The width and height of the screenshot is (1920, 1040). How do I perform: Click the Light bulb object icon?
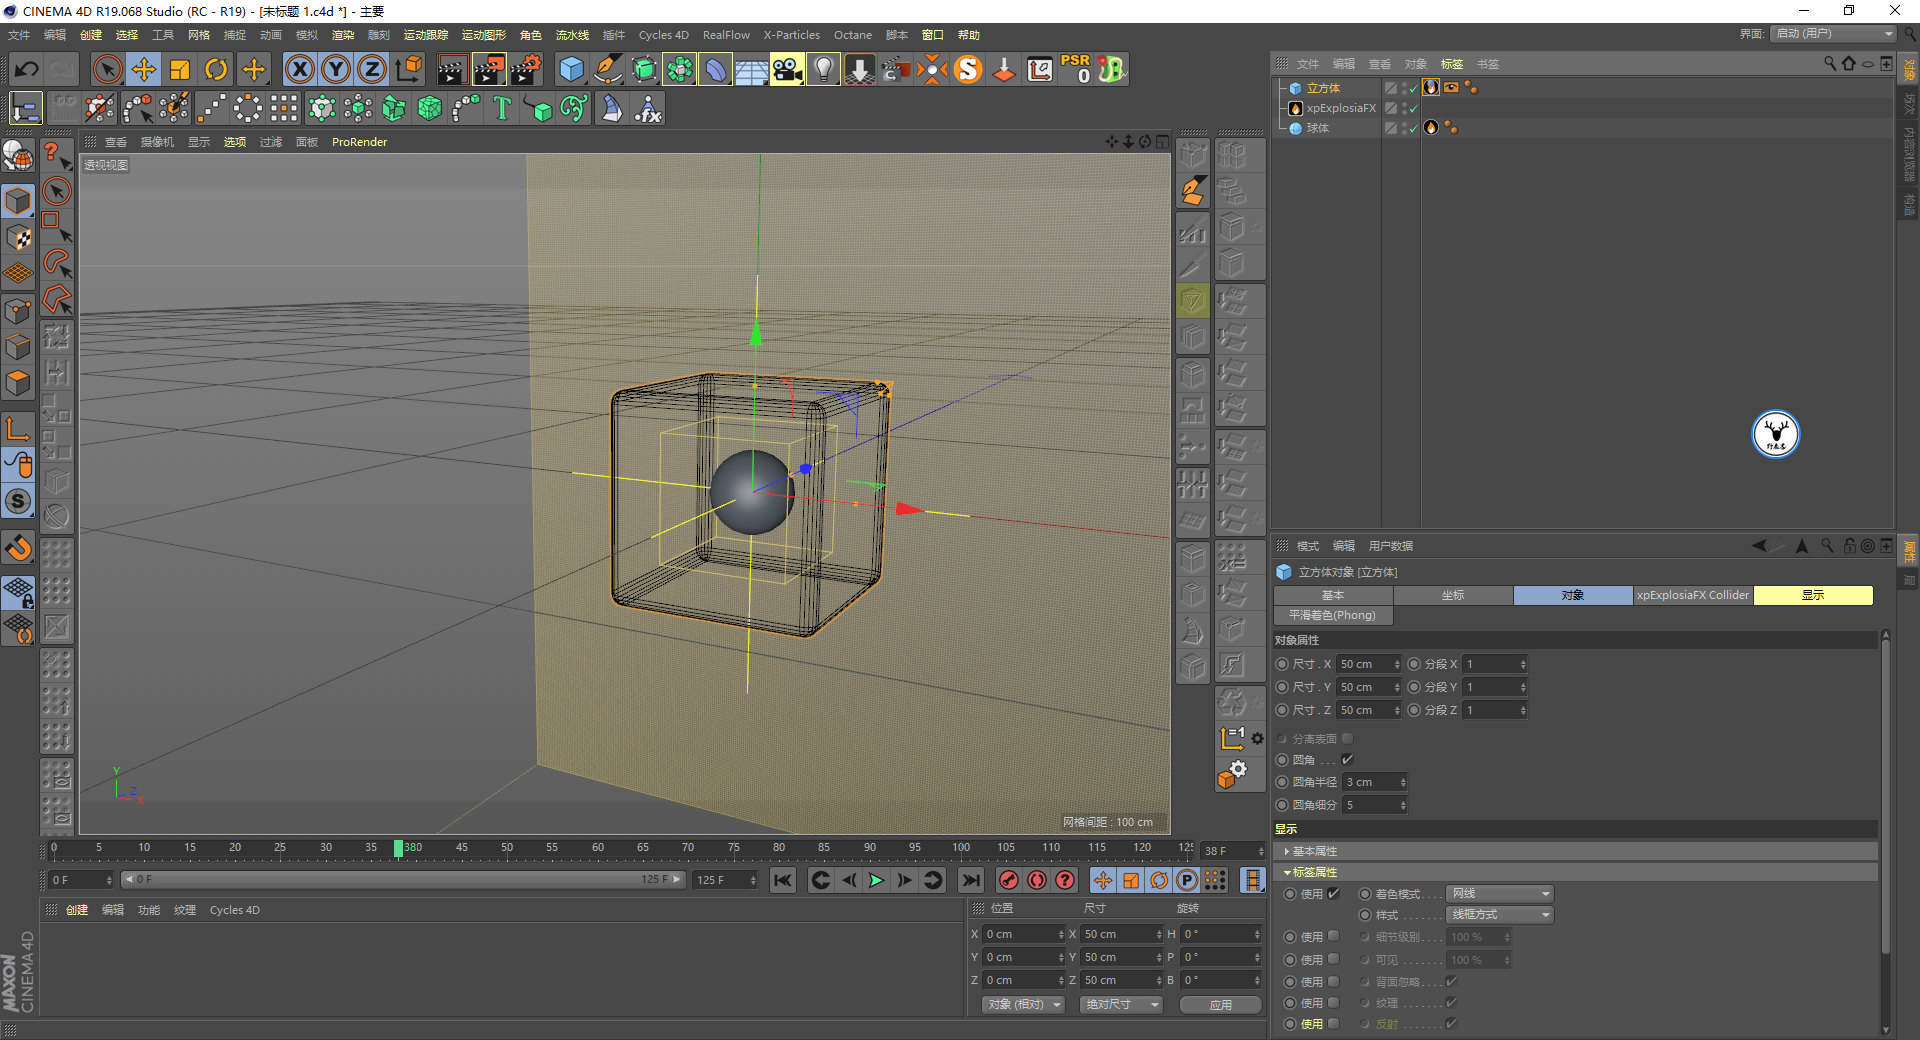[823, 69]
